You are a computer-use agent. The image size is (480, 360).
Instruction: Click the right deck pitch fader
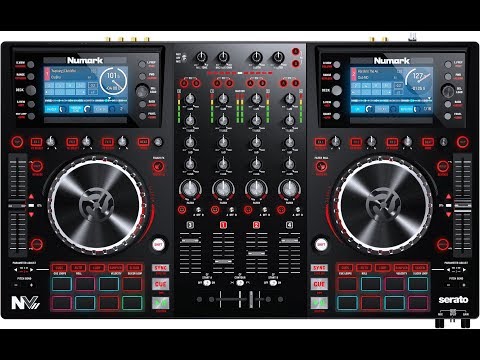[x=462, y=206]
